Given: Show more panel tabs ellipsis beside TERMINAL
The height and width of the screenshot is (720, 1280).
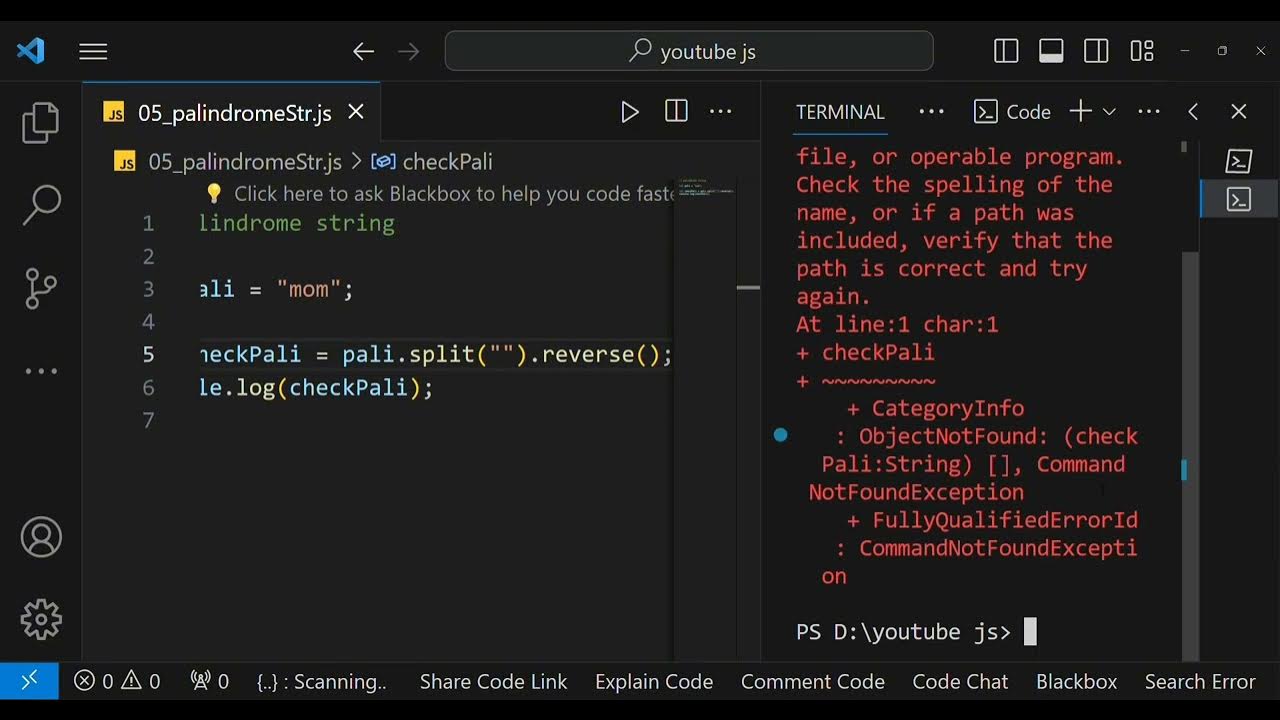Looking at the screenshot, I should (931, 112).
